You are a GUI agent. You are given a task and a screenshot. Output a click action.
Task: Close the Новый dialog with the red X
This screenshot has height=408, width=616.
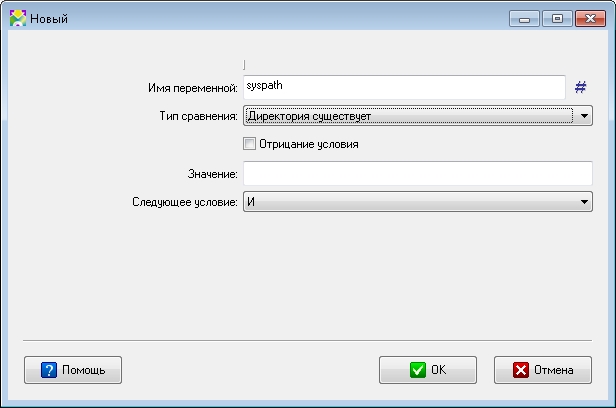590,18
